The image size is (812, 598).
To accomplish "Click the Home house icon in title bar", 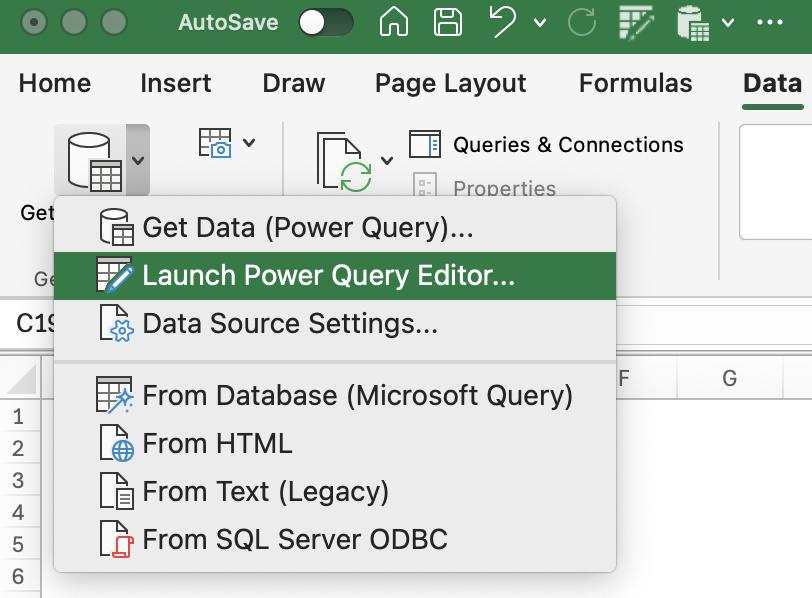I will point(394,22).
